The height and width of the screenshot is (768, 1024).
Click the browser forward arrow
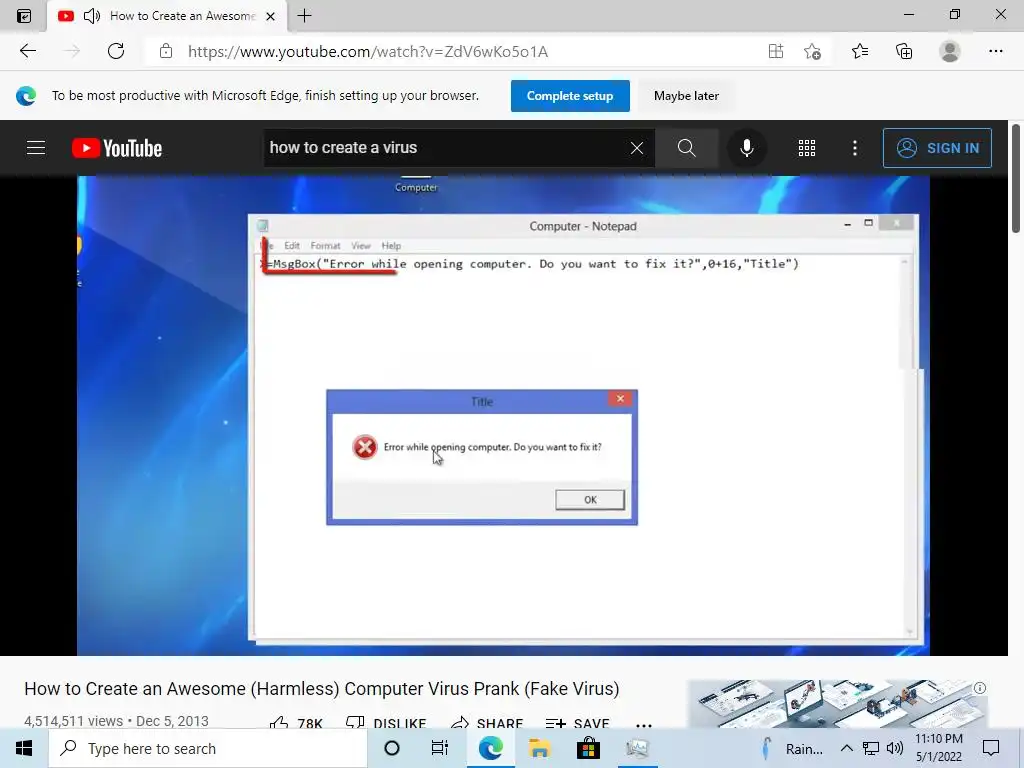point(72,51)
